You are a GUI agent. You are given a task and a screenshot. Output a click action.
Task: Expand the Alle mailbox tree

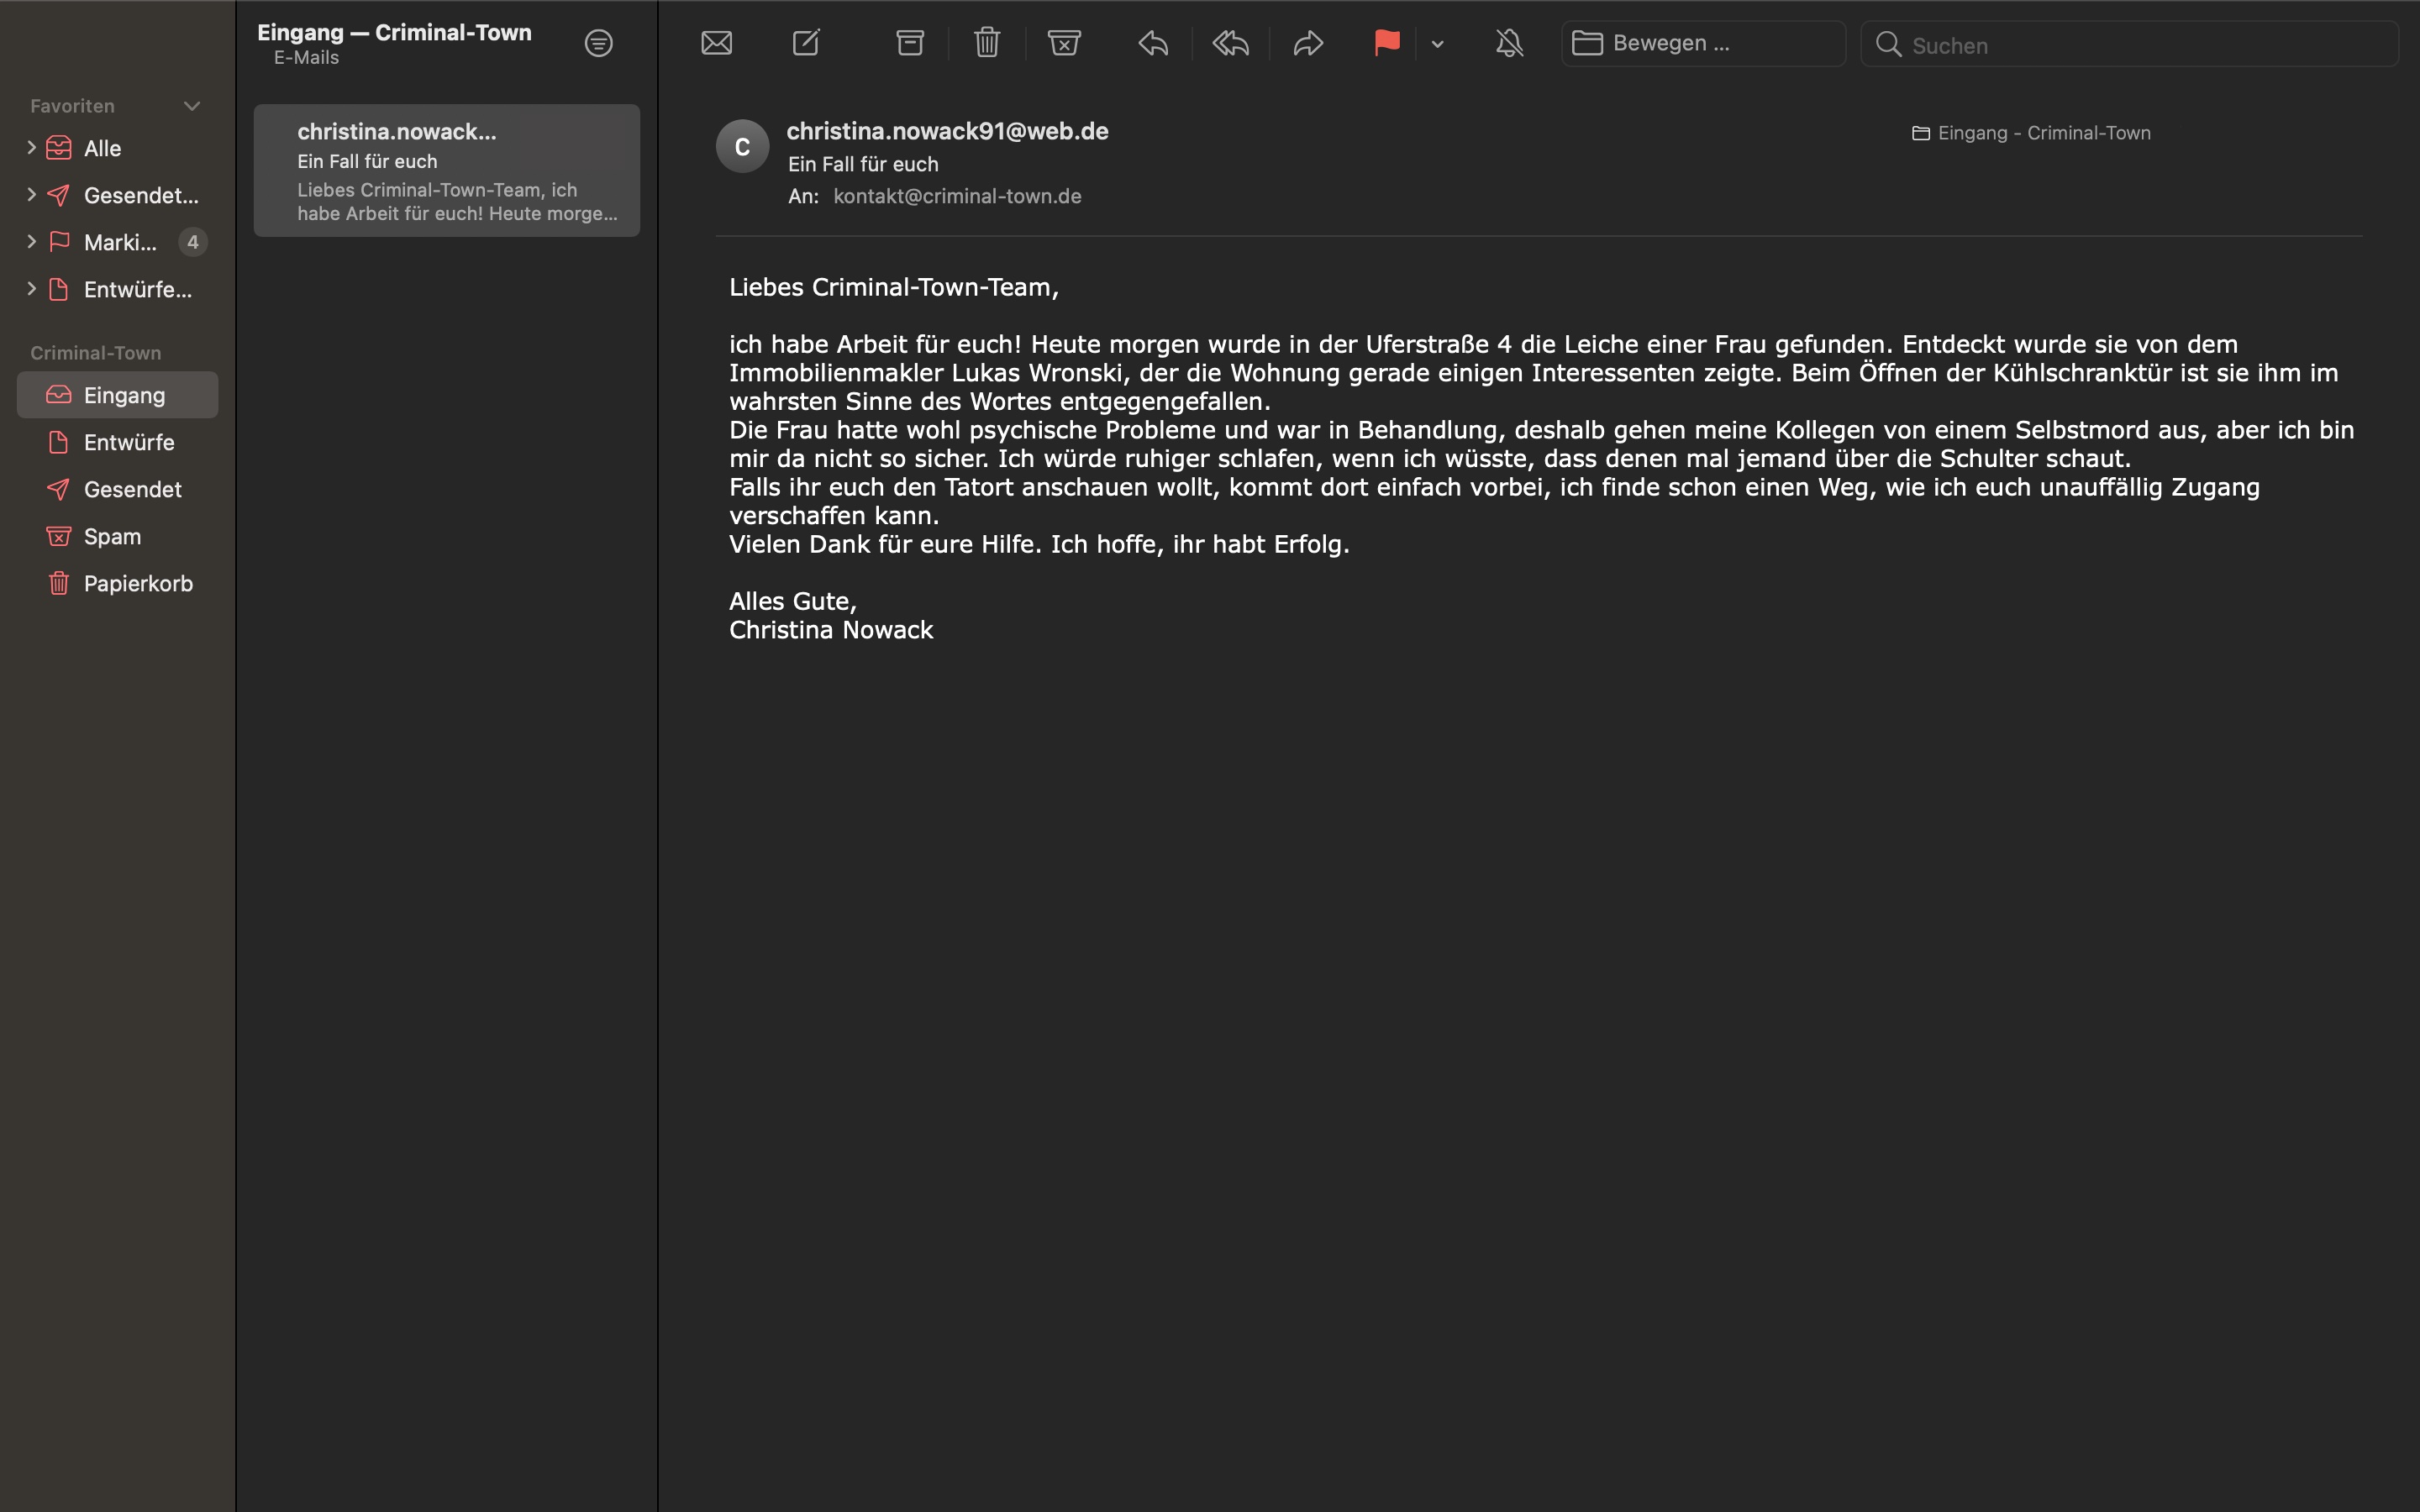point(31,148)
